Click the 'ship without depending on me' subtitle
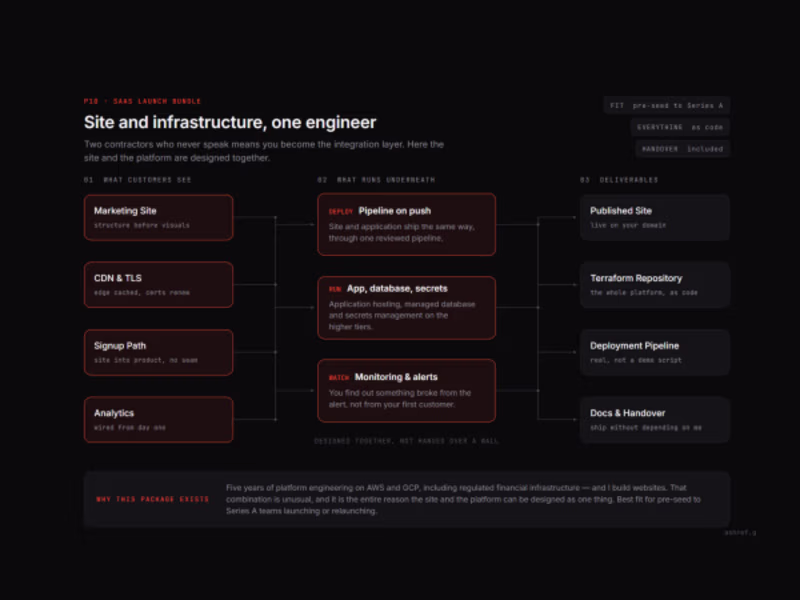 click(x=645, y=428)
